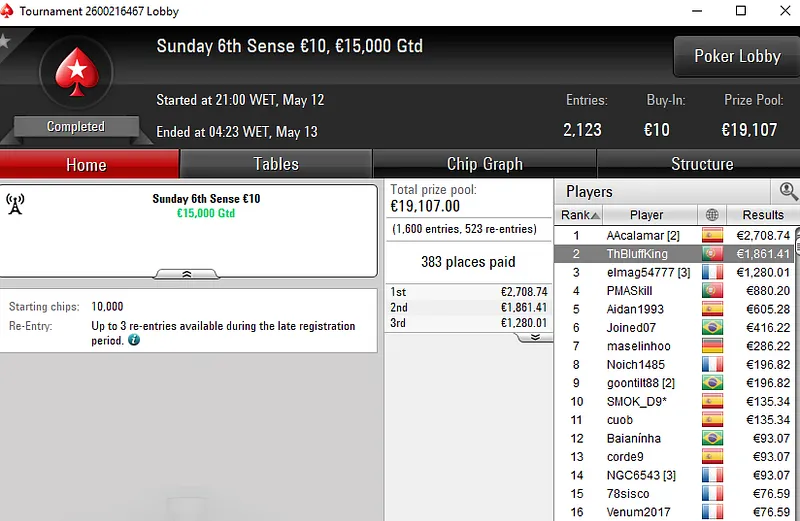The height and width of the screenshot is (521, 800).
Task: Sort by the Results column header
Action: [x=762, y=215]
